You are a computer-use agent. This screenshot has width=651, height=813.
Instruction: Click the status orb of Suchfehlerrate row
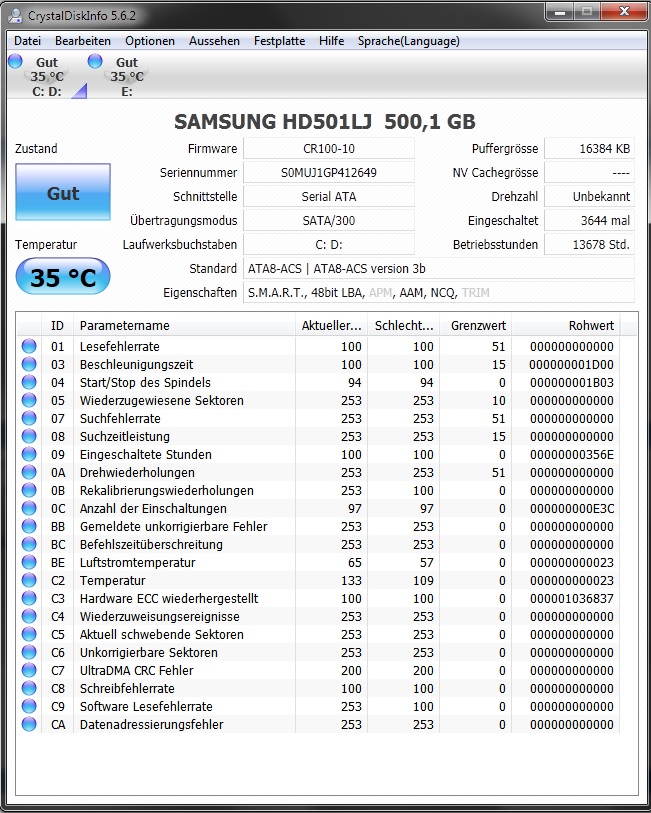click(x=29, y=418)
